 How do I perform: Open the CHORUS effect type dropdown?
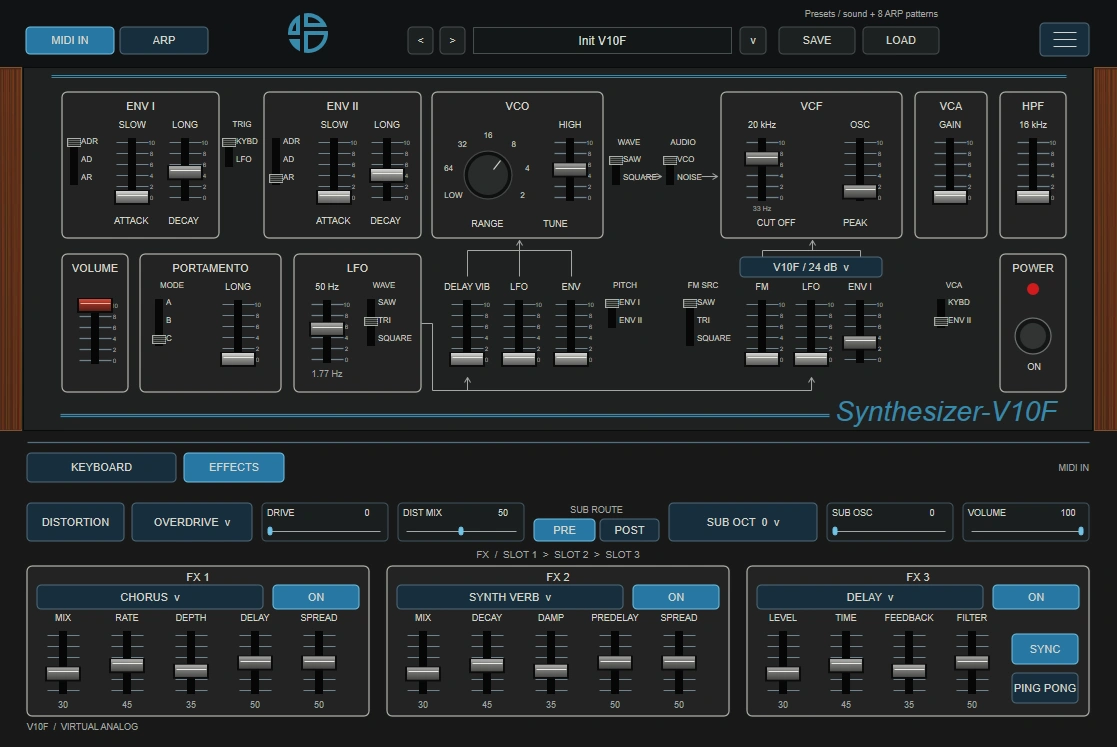coord(150,597)
